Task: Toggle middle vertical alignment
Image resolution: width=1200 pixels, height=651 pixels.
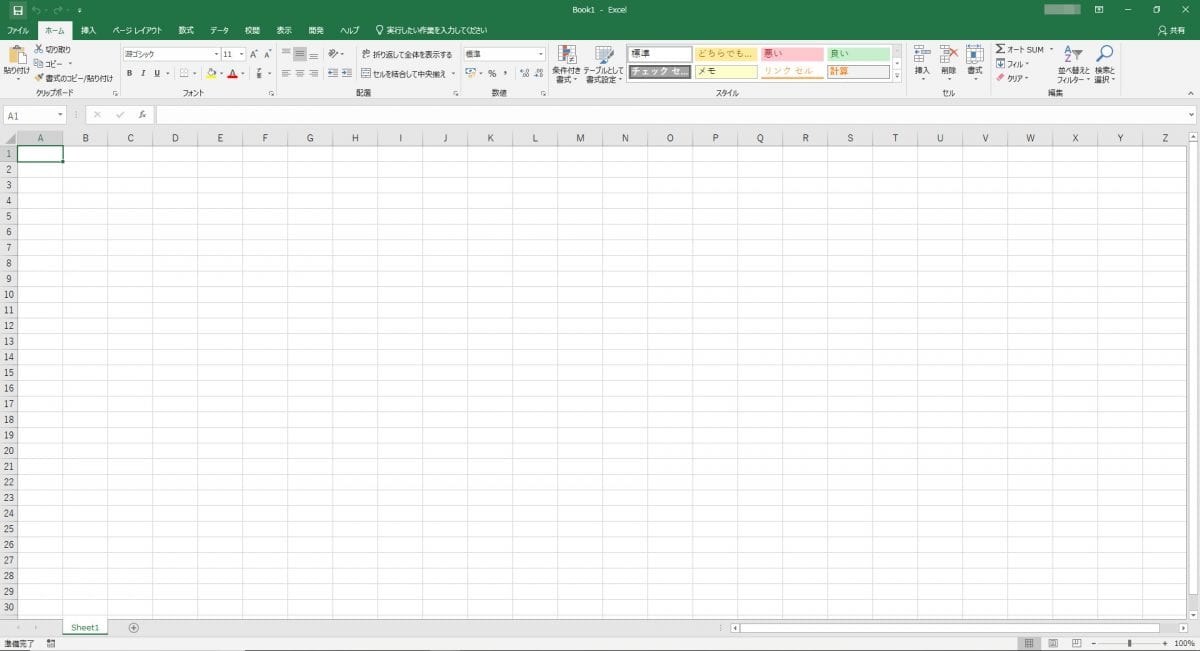Action: [x=300, y=54]
